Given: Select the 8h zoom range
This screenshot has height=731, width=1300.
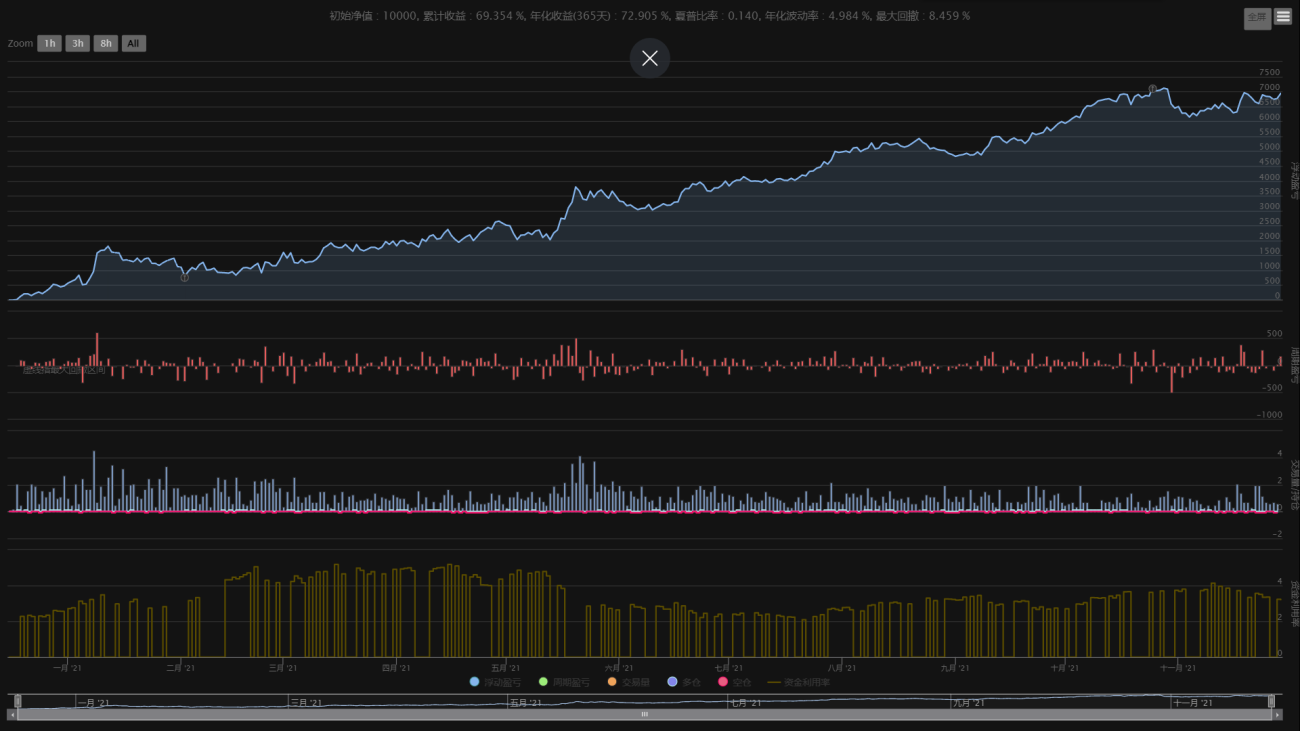Looking at the screenshot, I should [105, 43].
